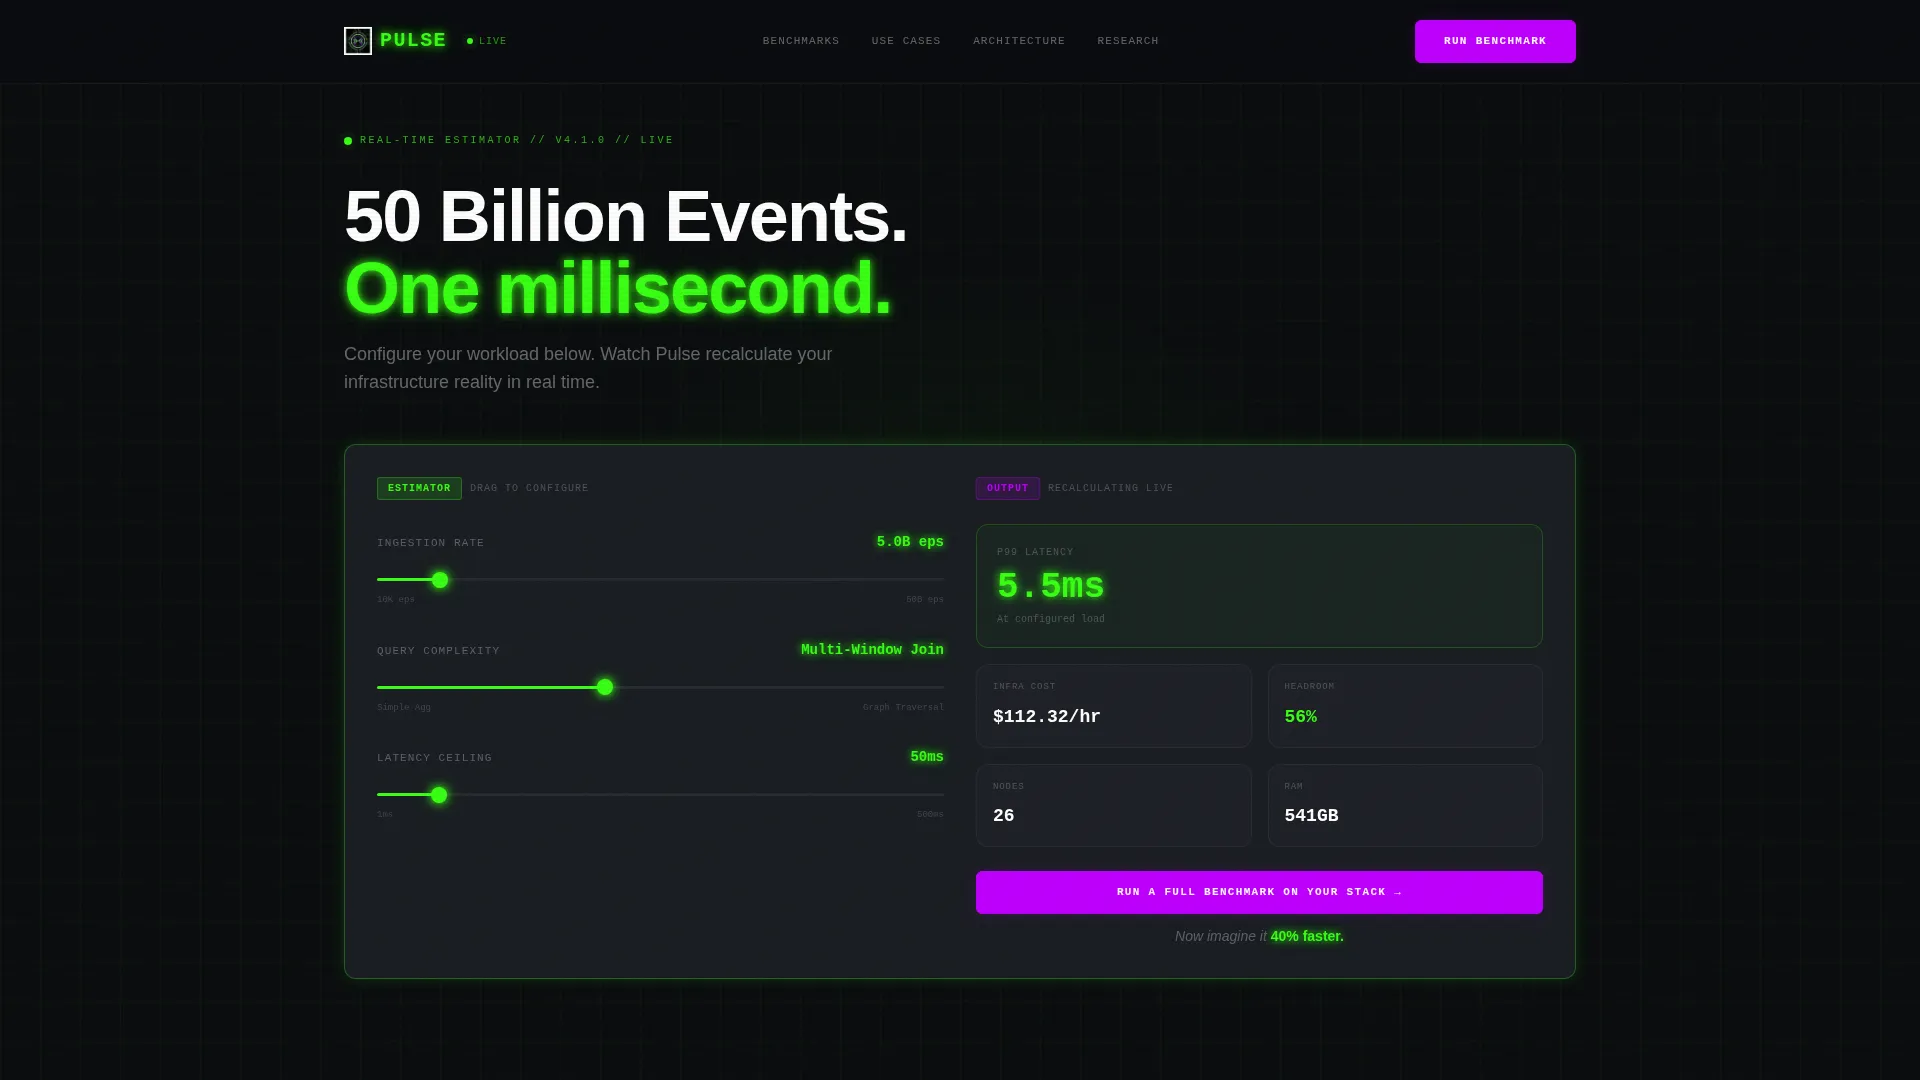The image size is (1920, 1080).
Task: Click the Multi-Window Join value
Action: [x=872, y=650]
